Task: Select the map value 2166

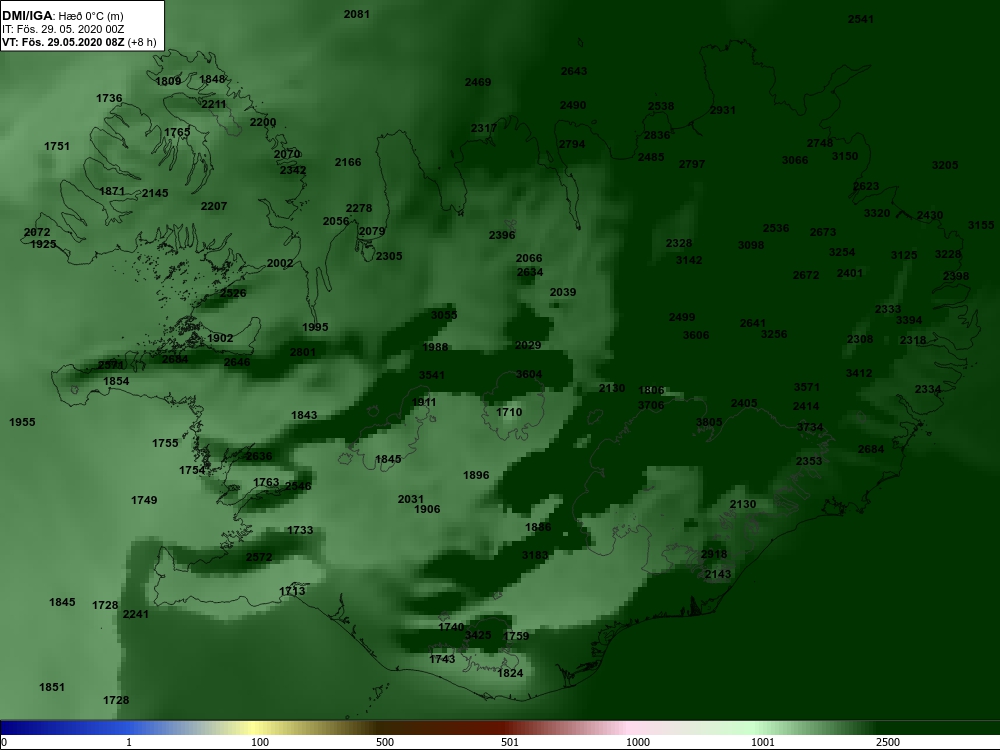Action: pos(348,163)
